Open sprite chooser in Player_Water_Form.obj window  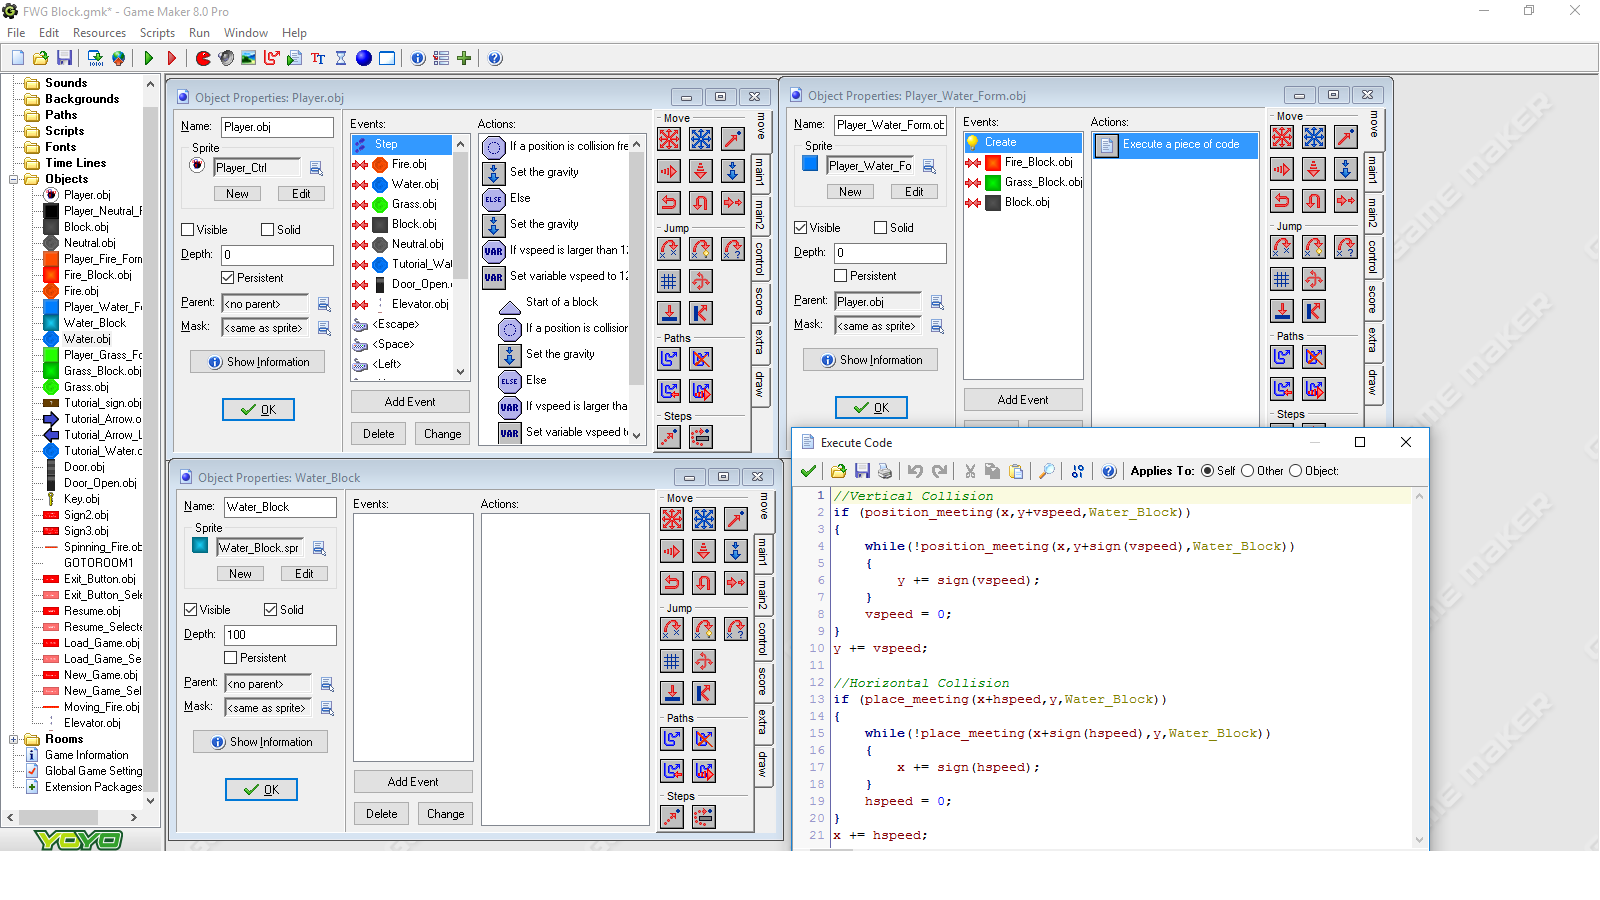pyautogui.click(x=929, y=166)
